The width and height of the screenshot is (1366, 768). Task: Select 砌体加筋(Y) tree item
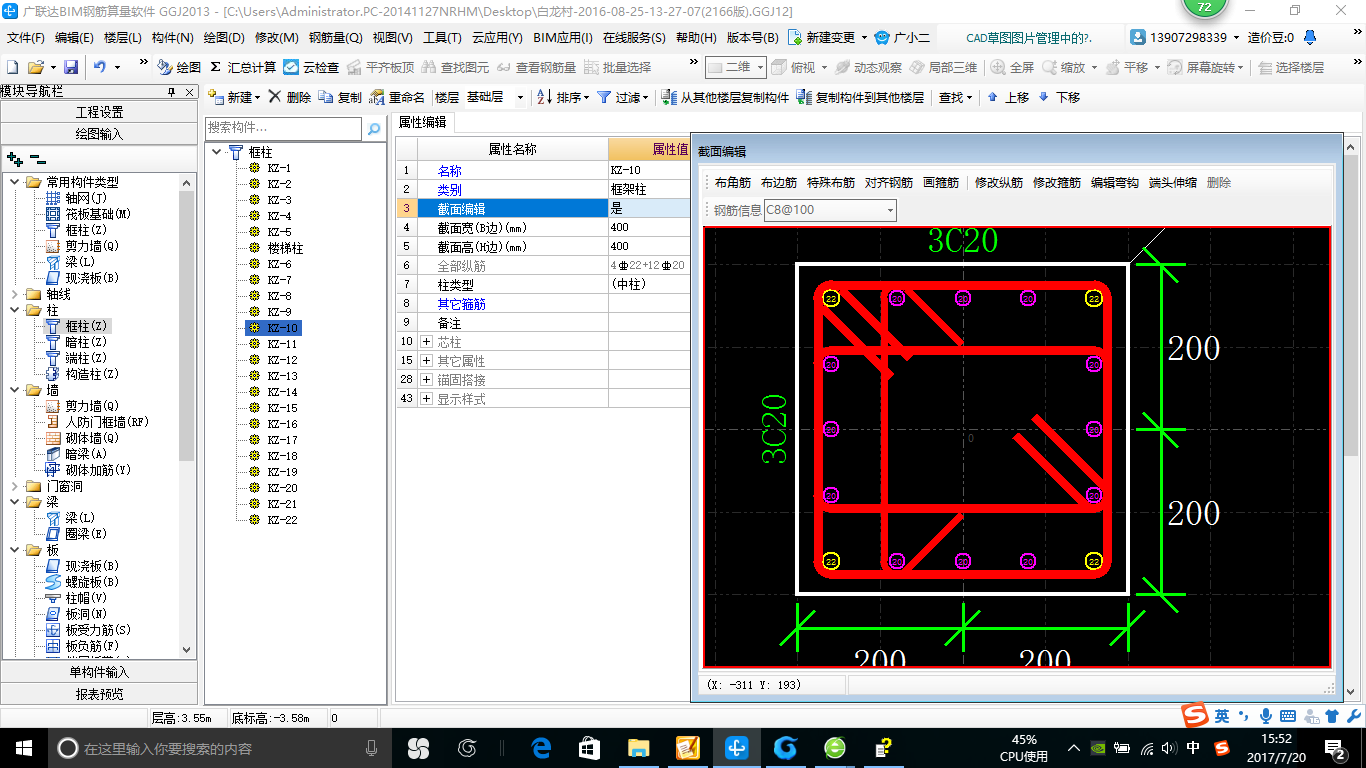[89, 470]
